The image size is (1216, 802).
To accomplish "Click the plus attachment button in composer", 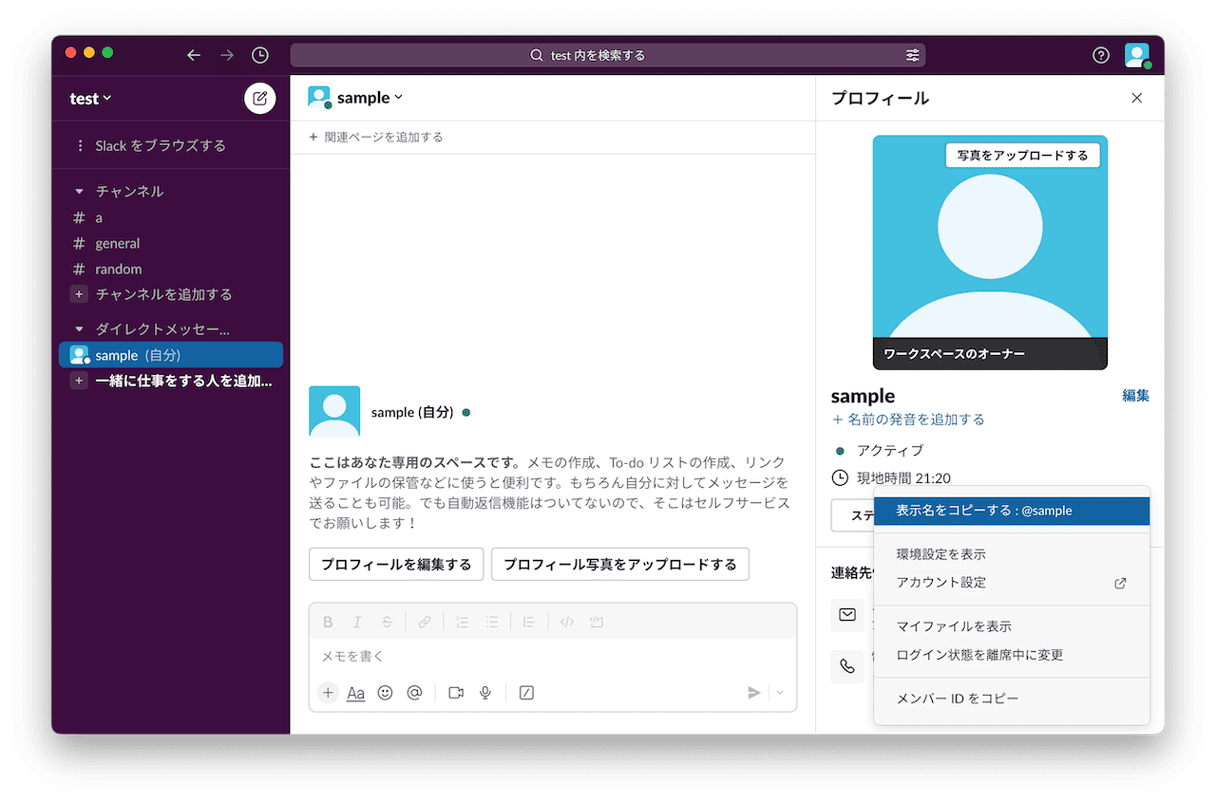I will pos(328,692).
